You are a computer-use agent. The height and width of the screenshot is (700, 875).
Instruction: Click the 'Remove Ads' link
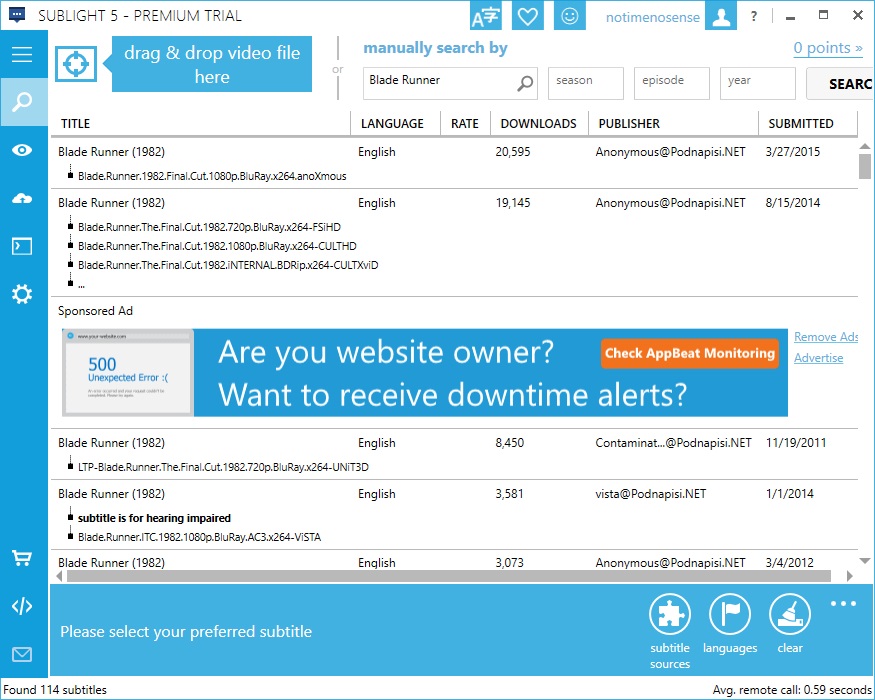[x=826, y=337]
